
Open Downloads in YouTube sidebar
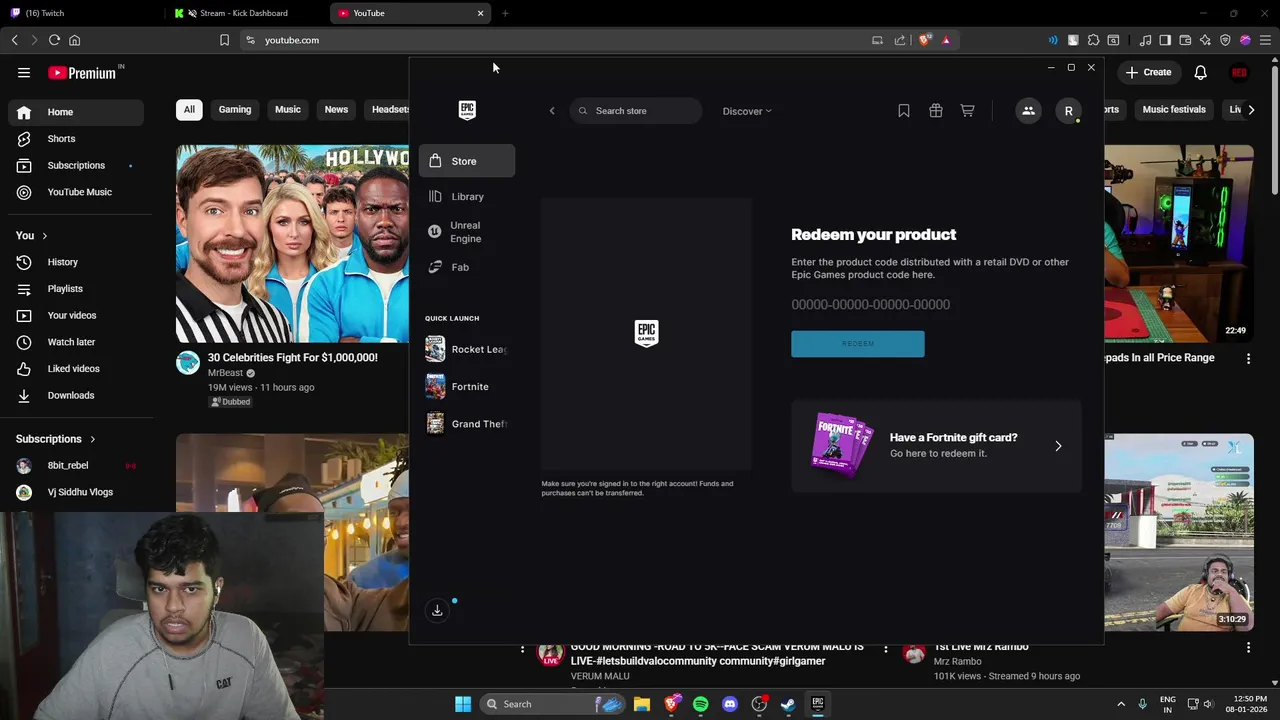pyautogui.click(x=76, y=396)
